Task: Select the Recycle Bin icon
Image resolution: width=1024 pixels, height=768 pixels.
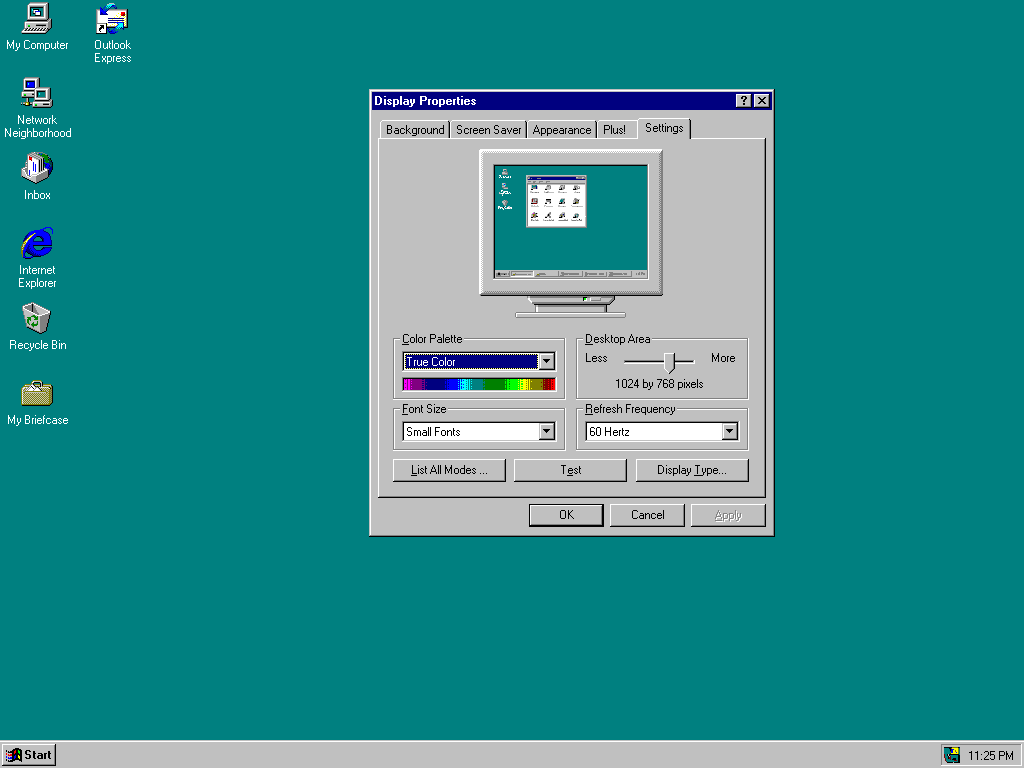Action: tap(37, 318)
